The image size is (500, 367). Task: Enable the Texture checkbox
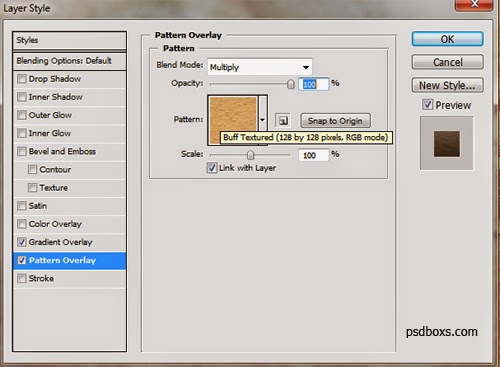click(32, 188)
